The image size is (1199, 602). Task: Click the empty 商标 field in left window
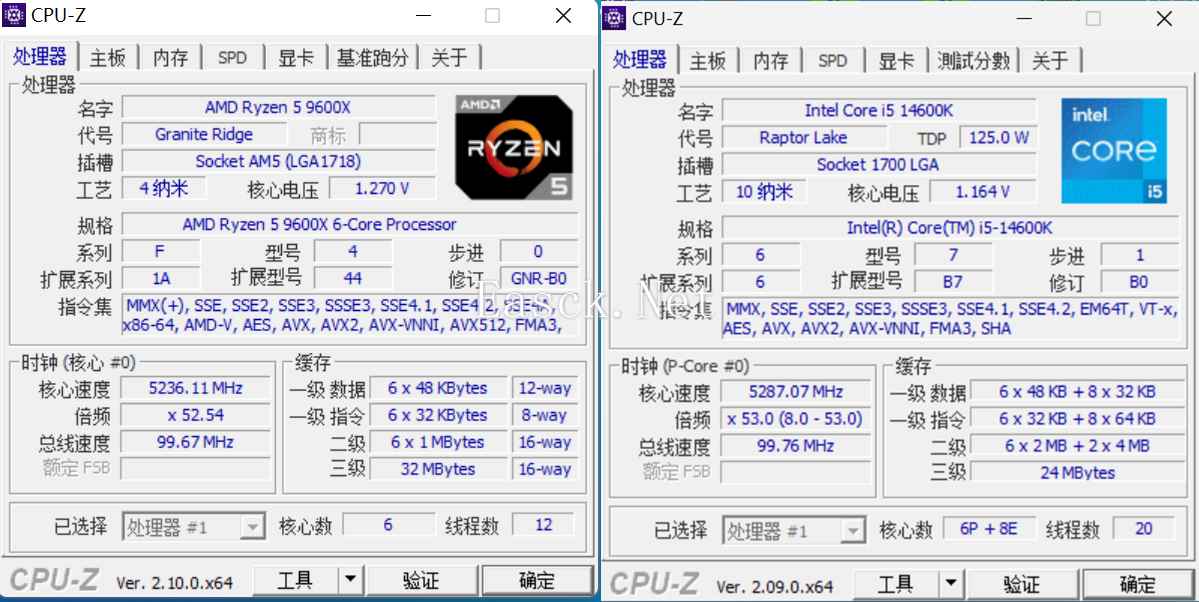(398, 135)
